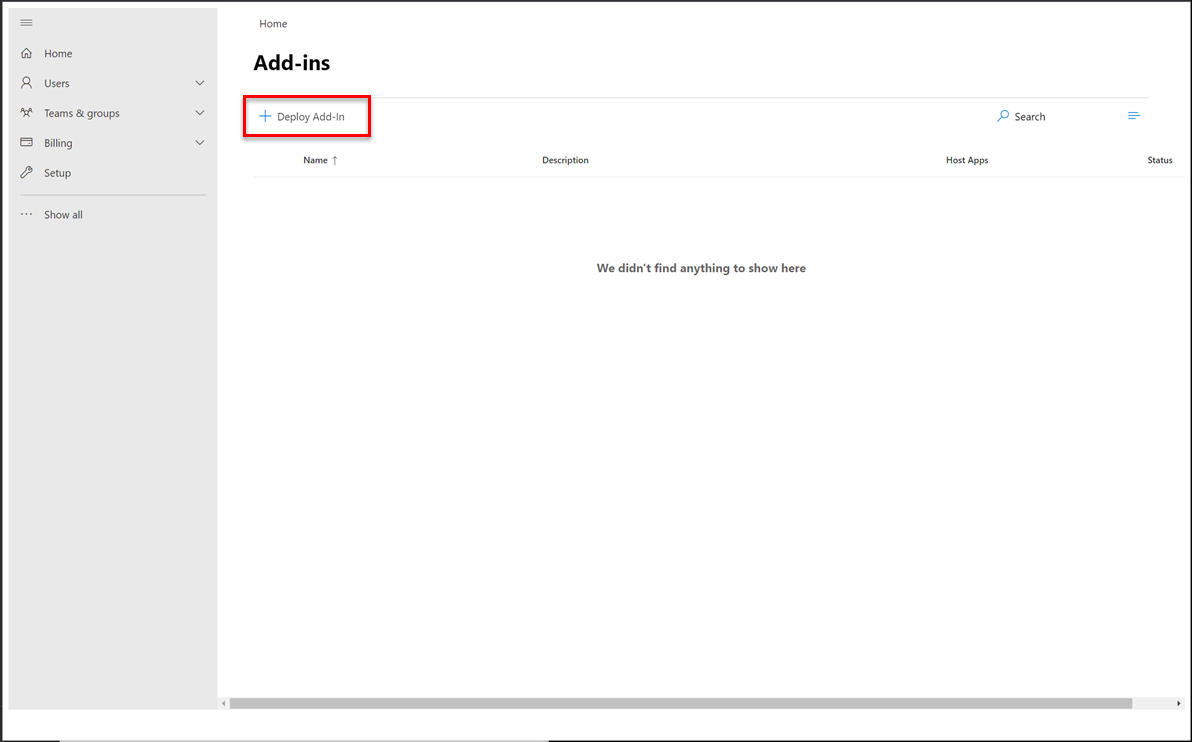Open Setup in the sidebar
This screenshot has height=742, width=1192.
click(58, 173)
